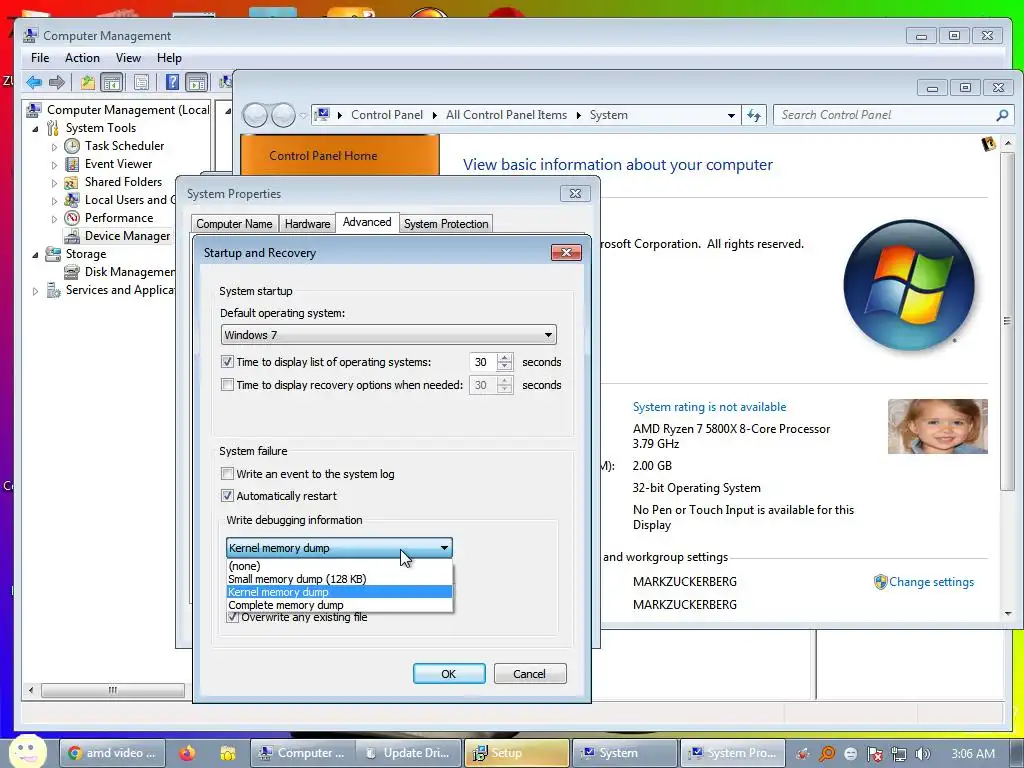The image size is (1024, 768).
Task: Click Forward arrow in Computer Management toolbar
Action: coord(57,82)
